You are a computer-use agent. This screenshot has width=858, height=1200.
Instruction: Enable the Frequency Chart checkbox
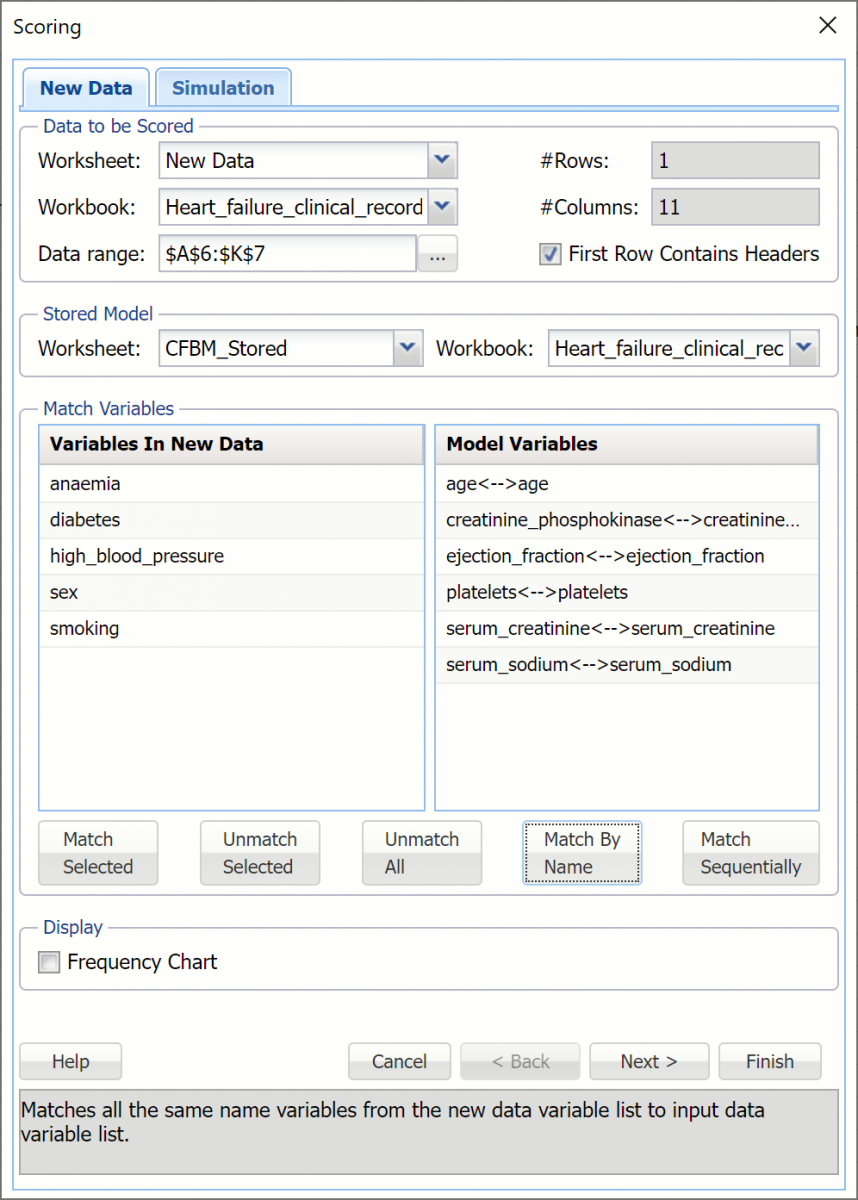tap(49, 962)
